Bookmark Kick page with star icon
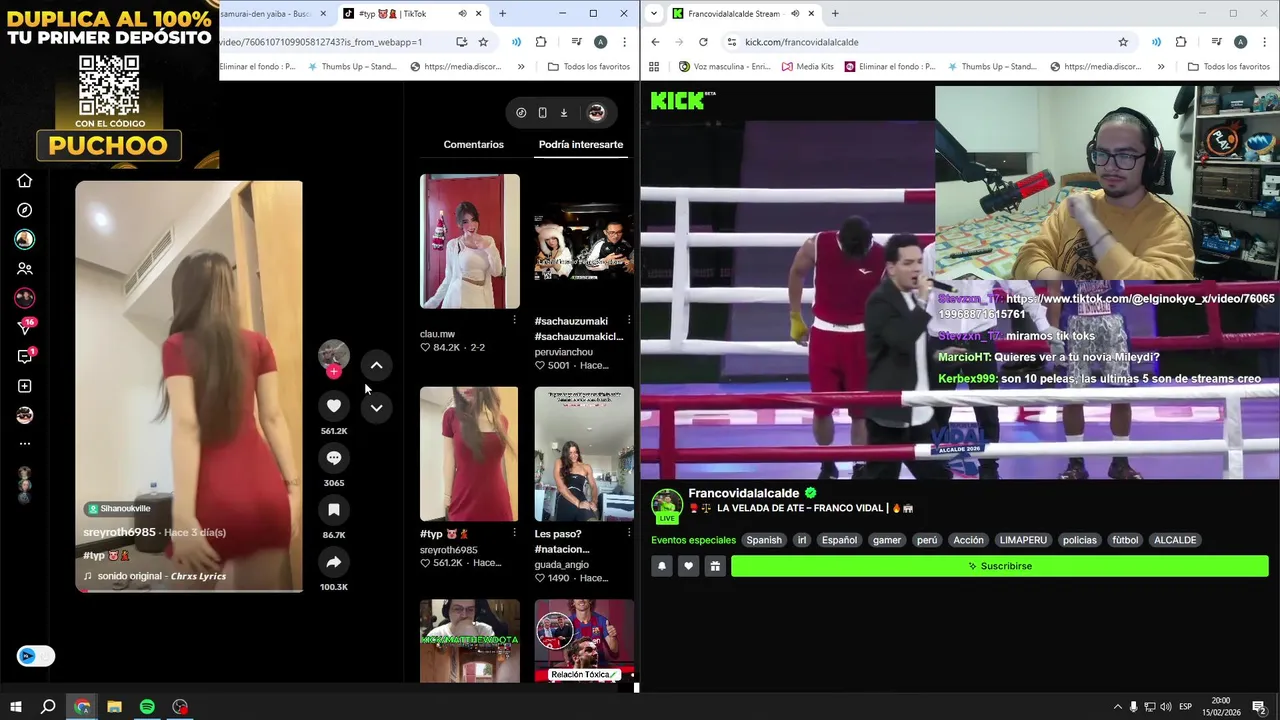This screenshot has width=1280, height=720. 1123,42
